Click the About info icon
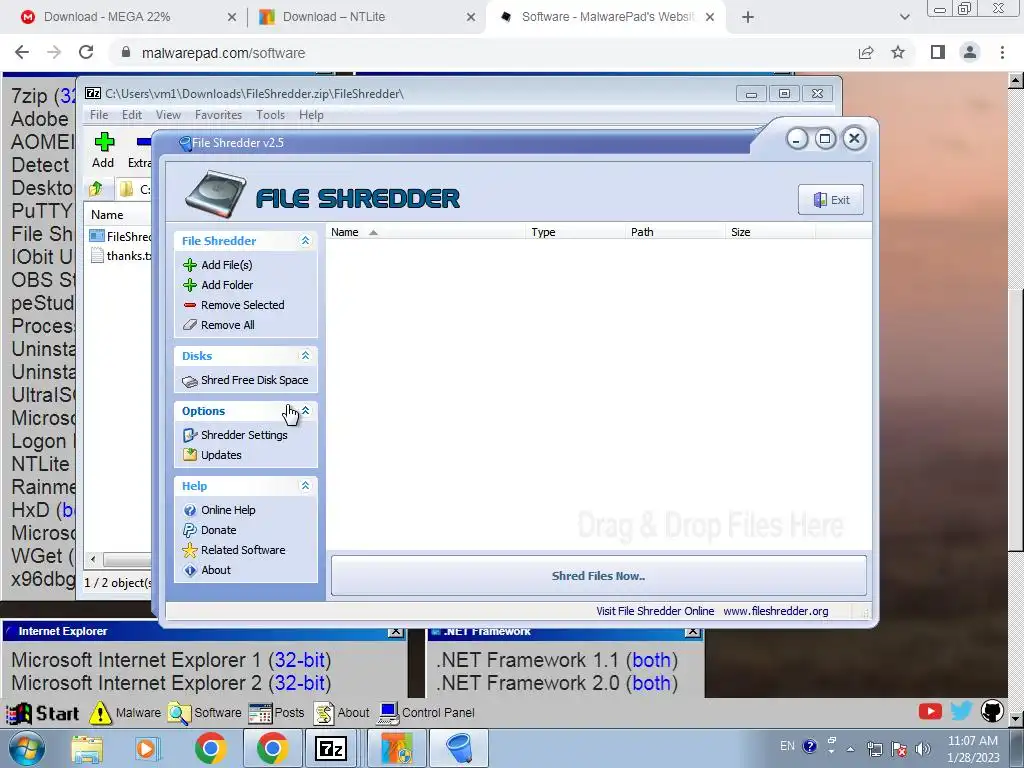 tap(190, 571)
